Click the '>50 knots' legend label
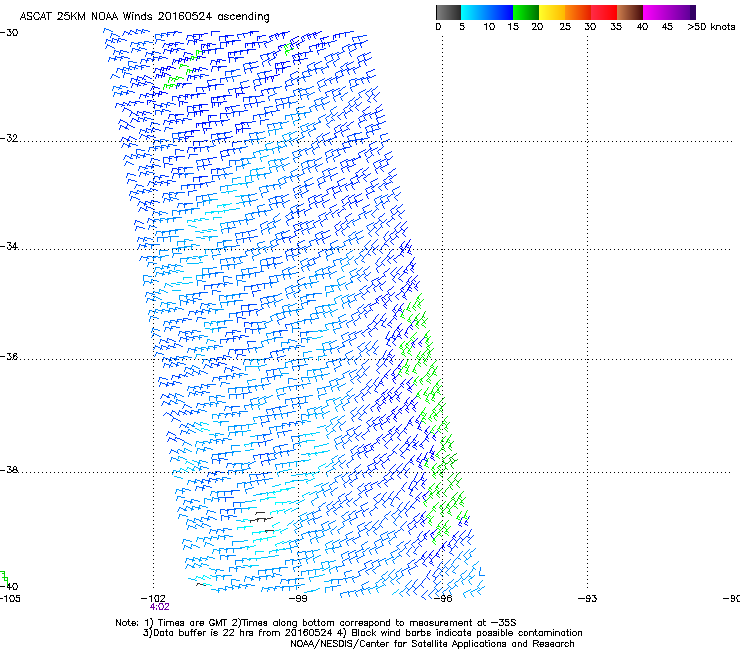 click(x=711, y=27)
